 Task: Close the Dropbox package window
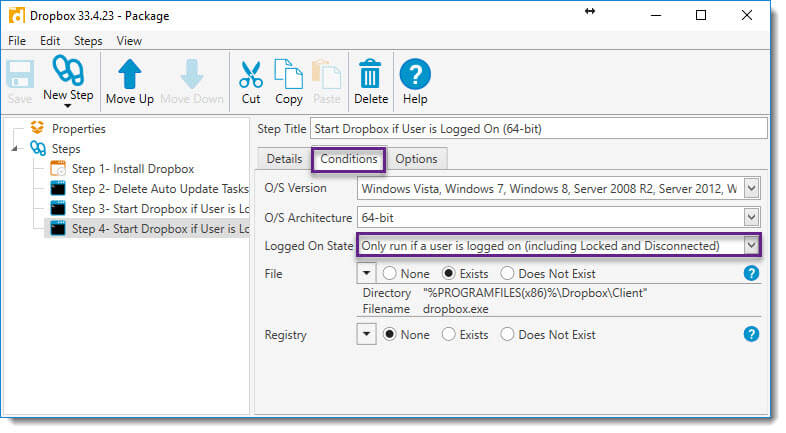coord(746,16)
